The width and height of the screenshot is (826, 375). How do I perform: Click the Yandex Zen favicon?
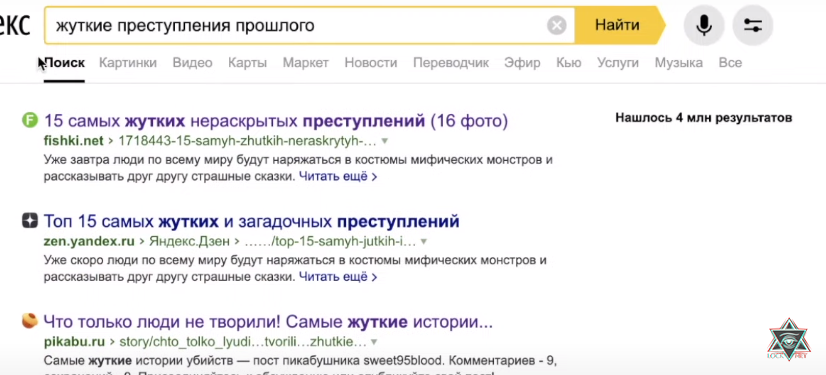[30, 220]
